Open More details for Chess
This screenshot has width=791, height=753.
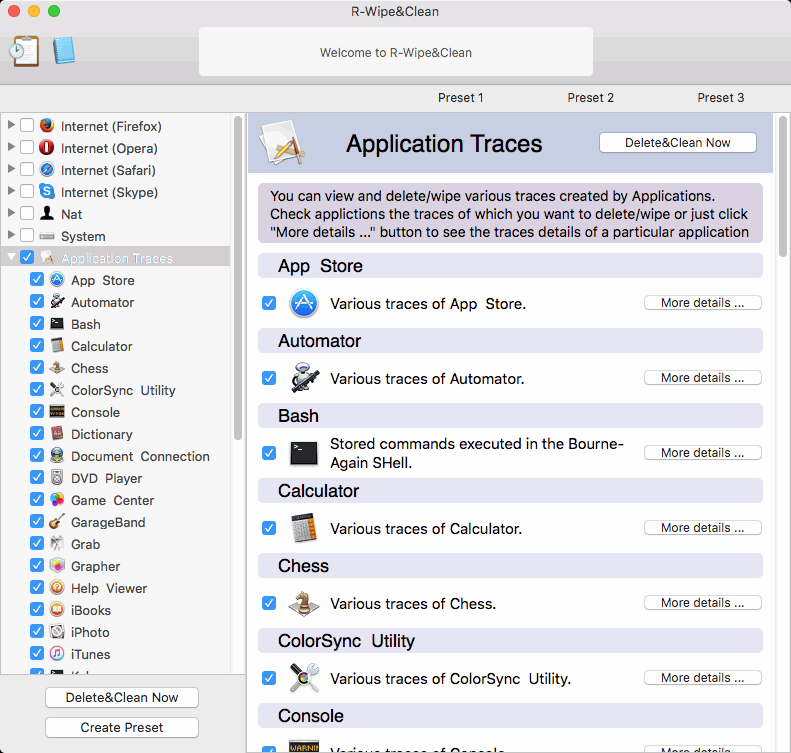click(702, 603)
